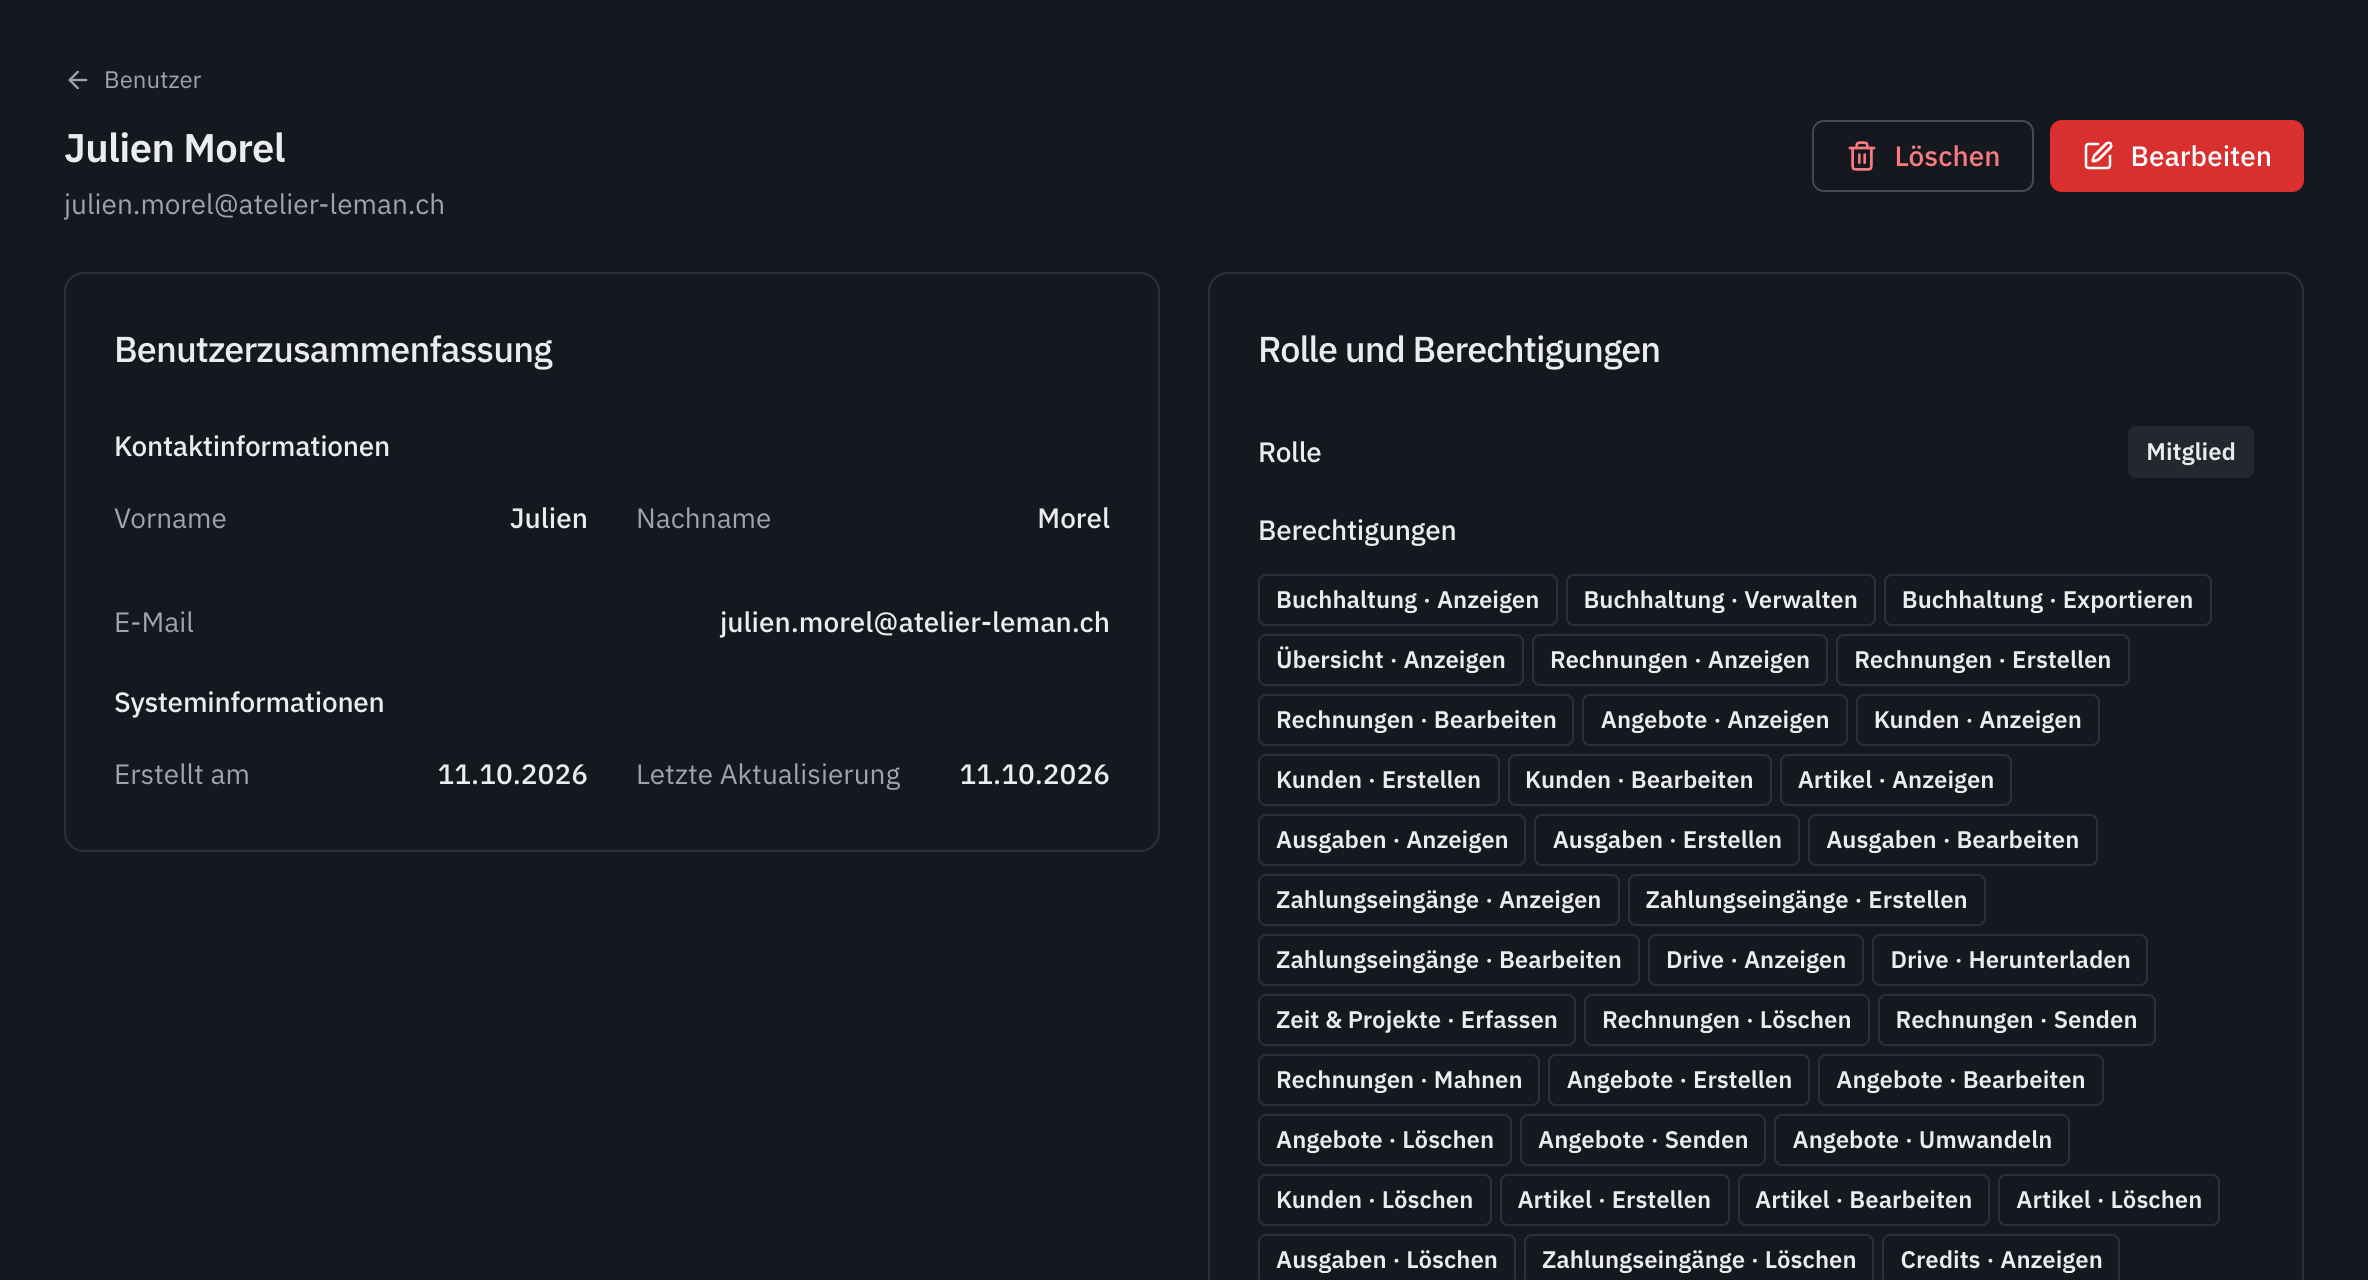Click the Buchhaltung · Verwalten permission tag
Image resolution: width=2368 pixels, height=1280 pixels.
[1720, 600]
